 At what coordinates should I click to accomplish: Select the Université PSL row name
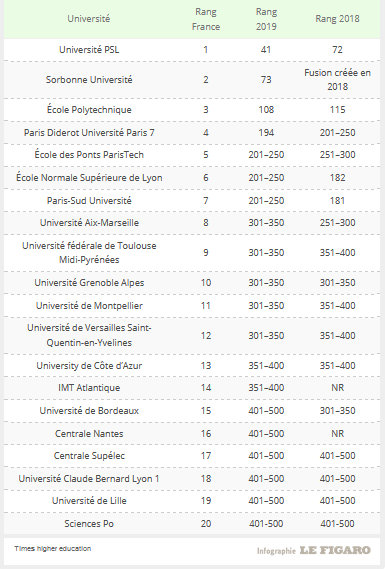click(x=89, y=50)
